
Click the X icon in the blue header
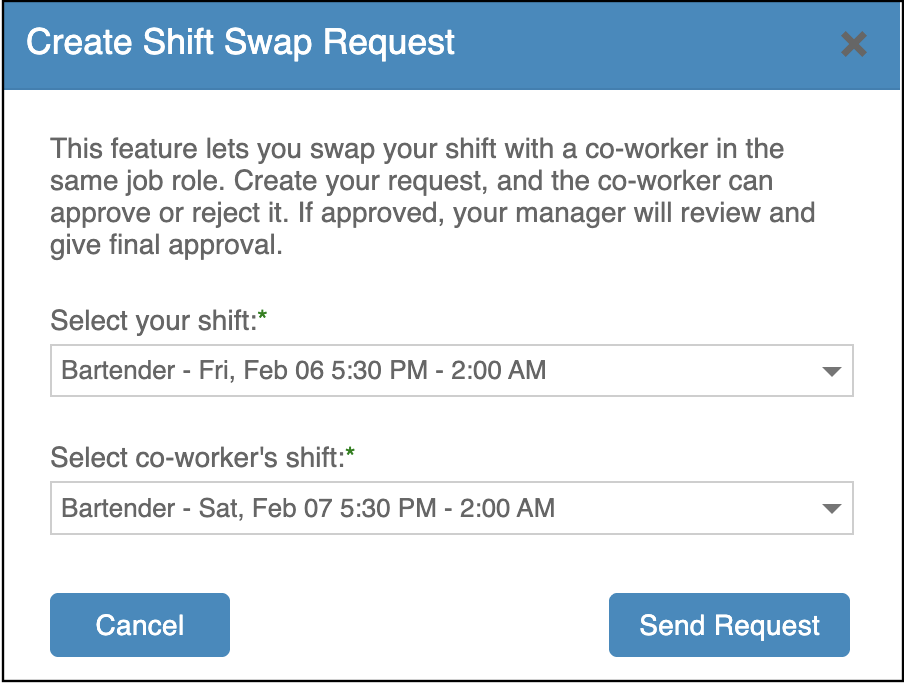pos(853,44)
